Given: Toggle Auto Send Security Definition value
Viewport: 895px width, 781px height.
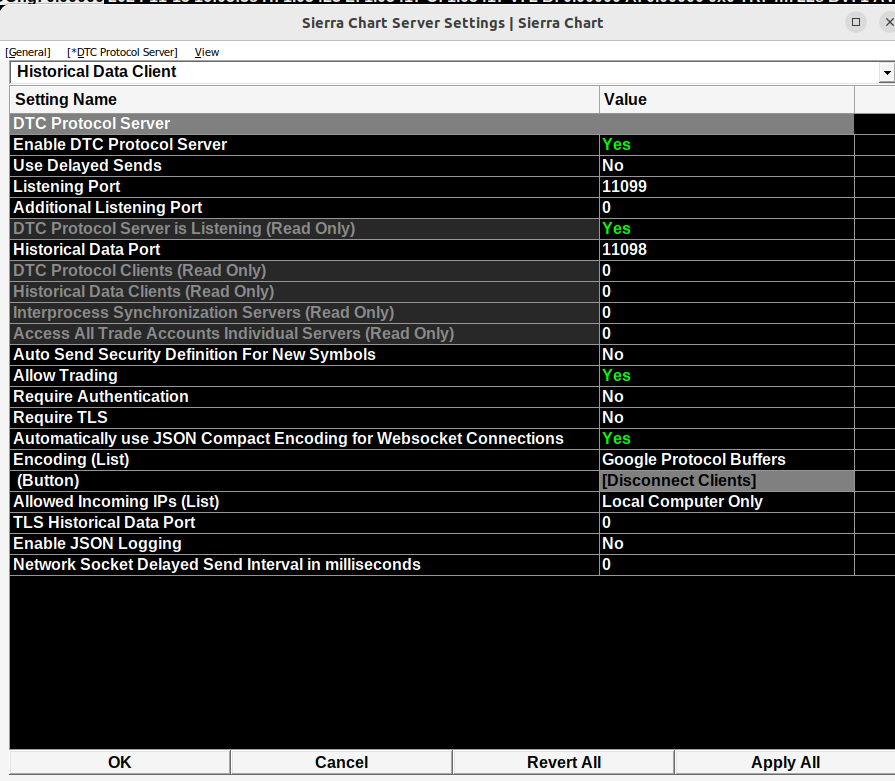Looking at the screenshot, I should click(x=727, y=355).
